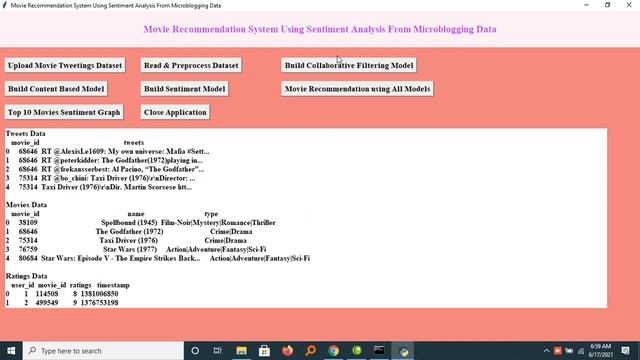Open Task View in the taskbar
Image resolution: width=640 pixels, height=360 pixels.
coord(218,351)
